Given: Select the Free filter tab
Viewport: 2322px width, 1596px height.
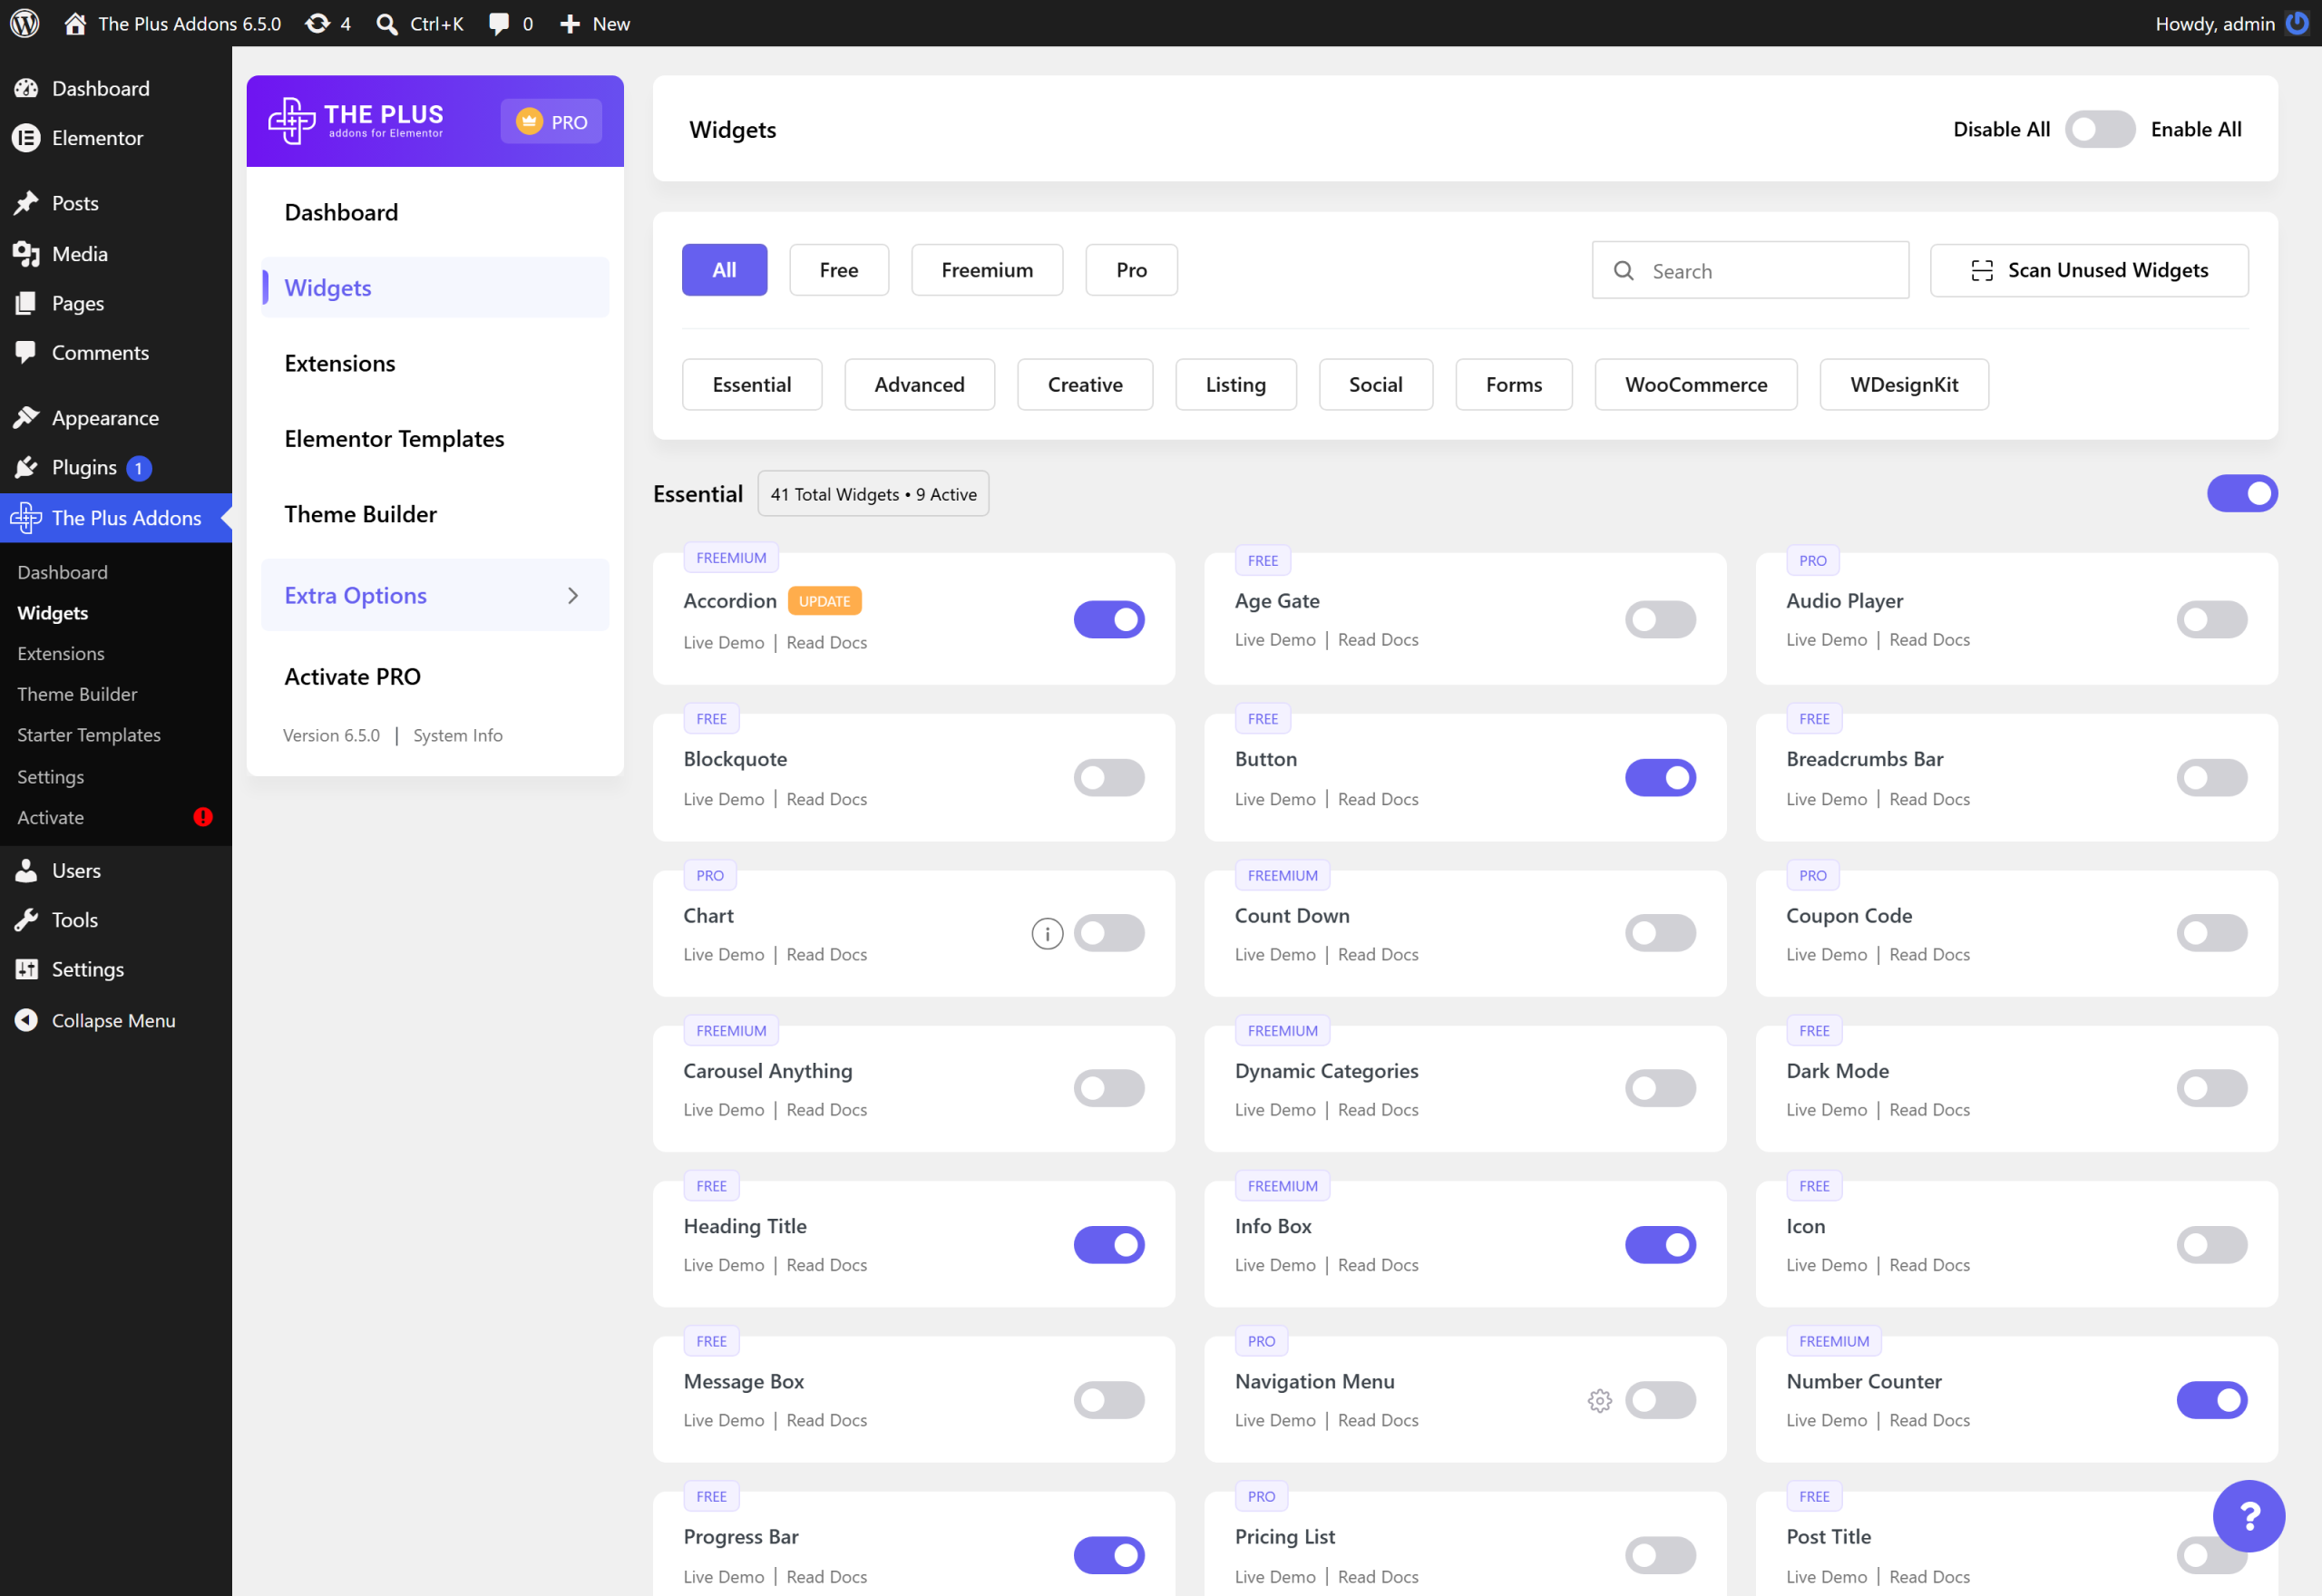Looking at the screenshot, I should pos(838,270).
